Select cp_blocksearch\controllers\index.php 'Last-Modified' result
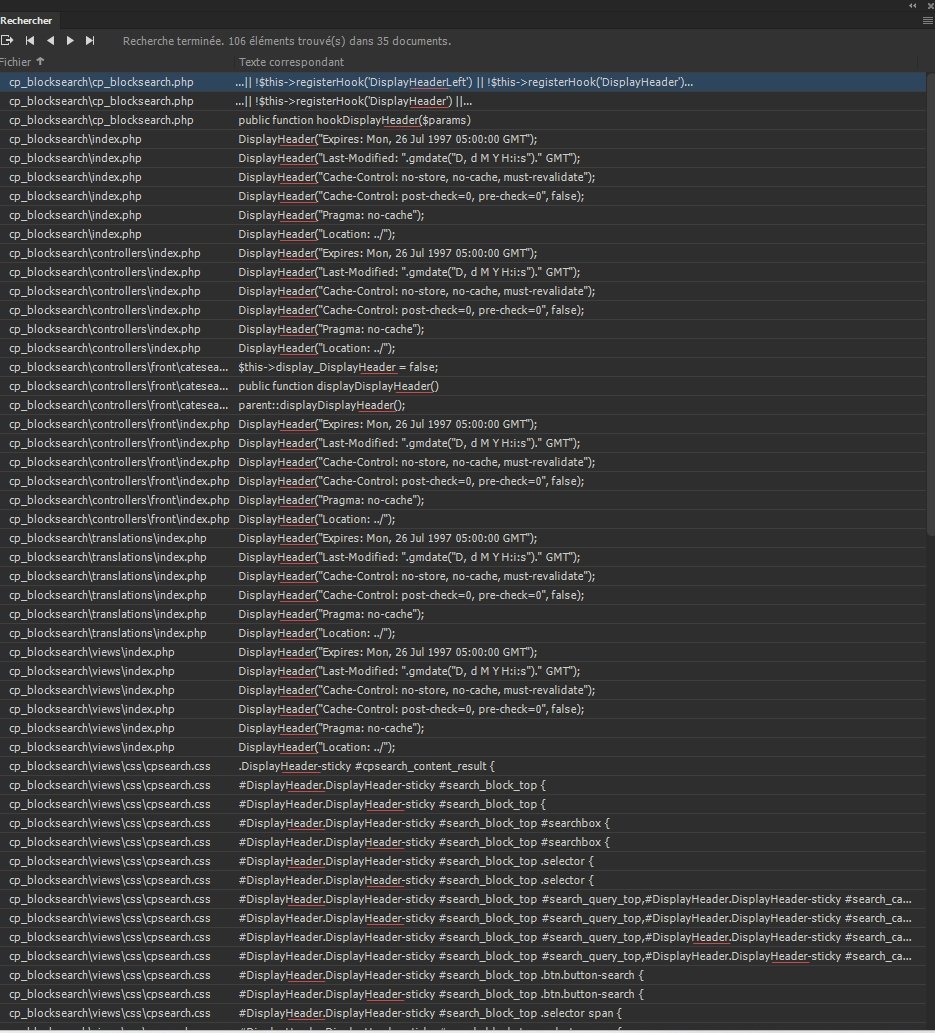 pos(463,273)
